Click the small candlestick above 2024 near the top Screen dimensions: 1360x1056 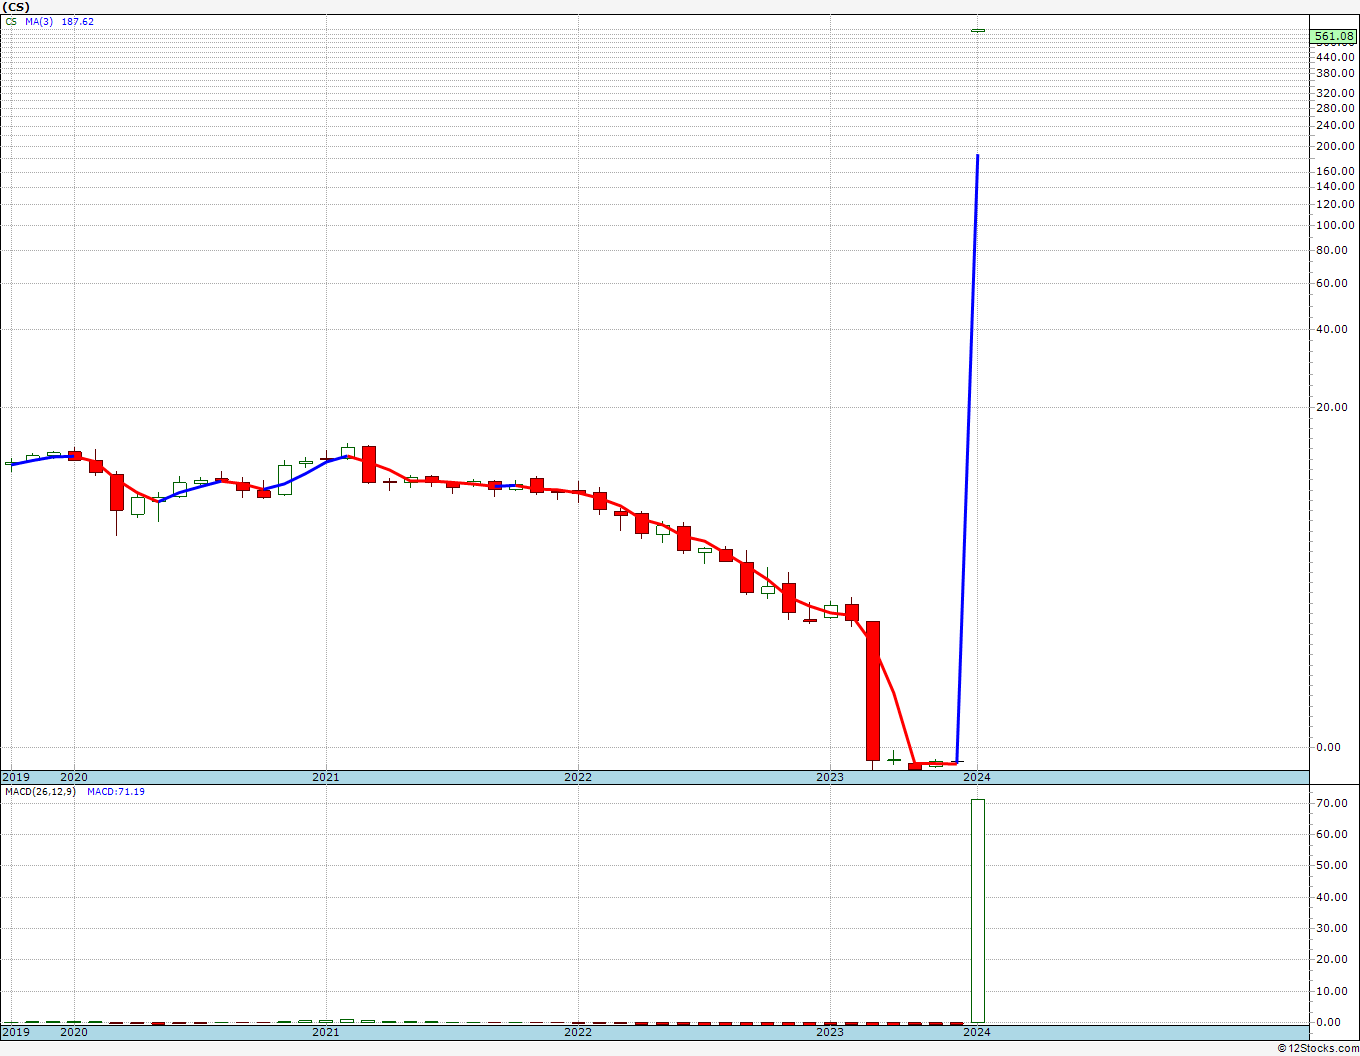click(x=977, y=30)
